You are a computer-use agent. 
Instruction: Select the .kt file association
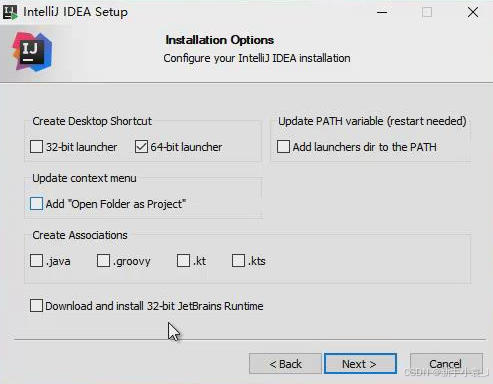[183, 261]
